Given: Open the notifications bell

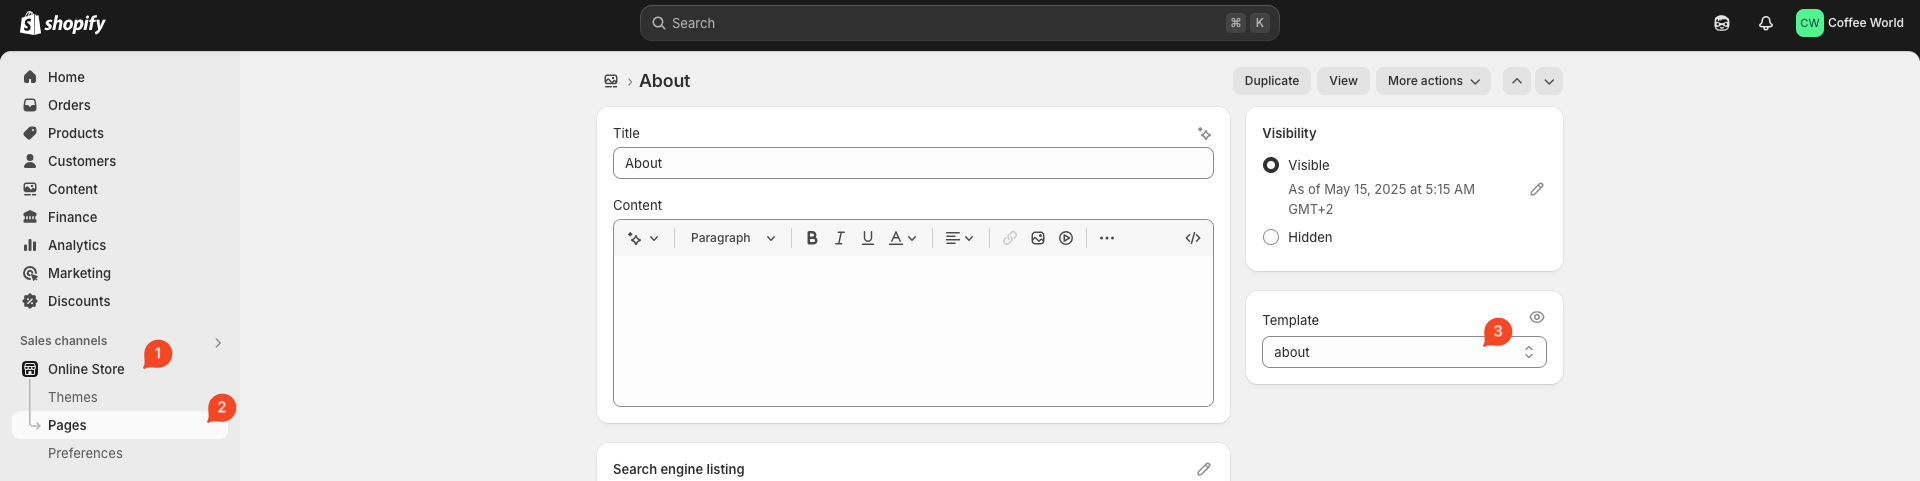Looking at the screenshot, I should point(1766,23).
